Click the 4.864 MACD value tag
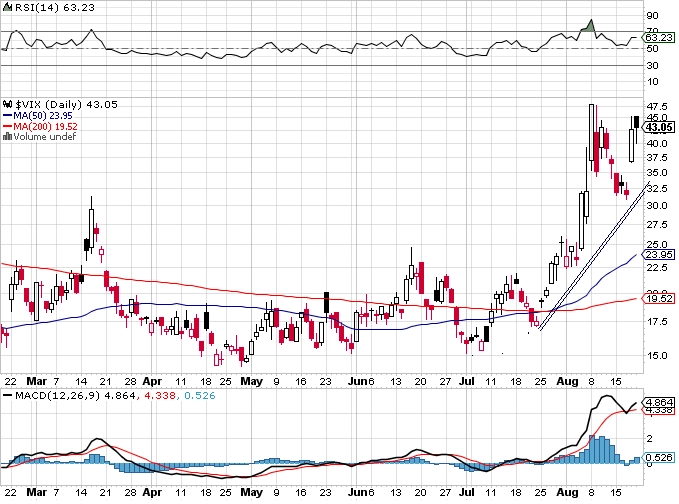Image resolution: width=679 pixels, height=504 pixels. pyautogui.click(x=659, y=402)
